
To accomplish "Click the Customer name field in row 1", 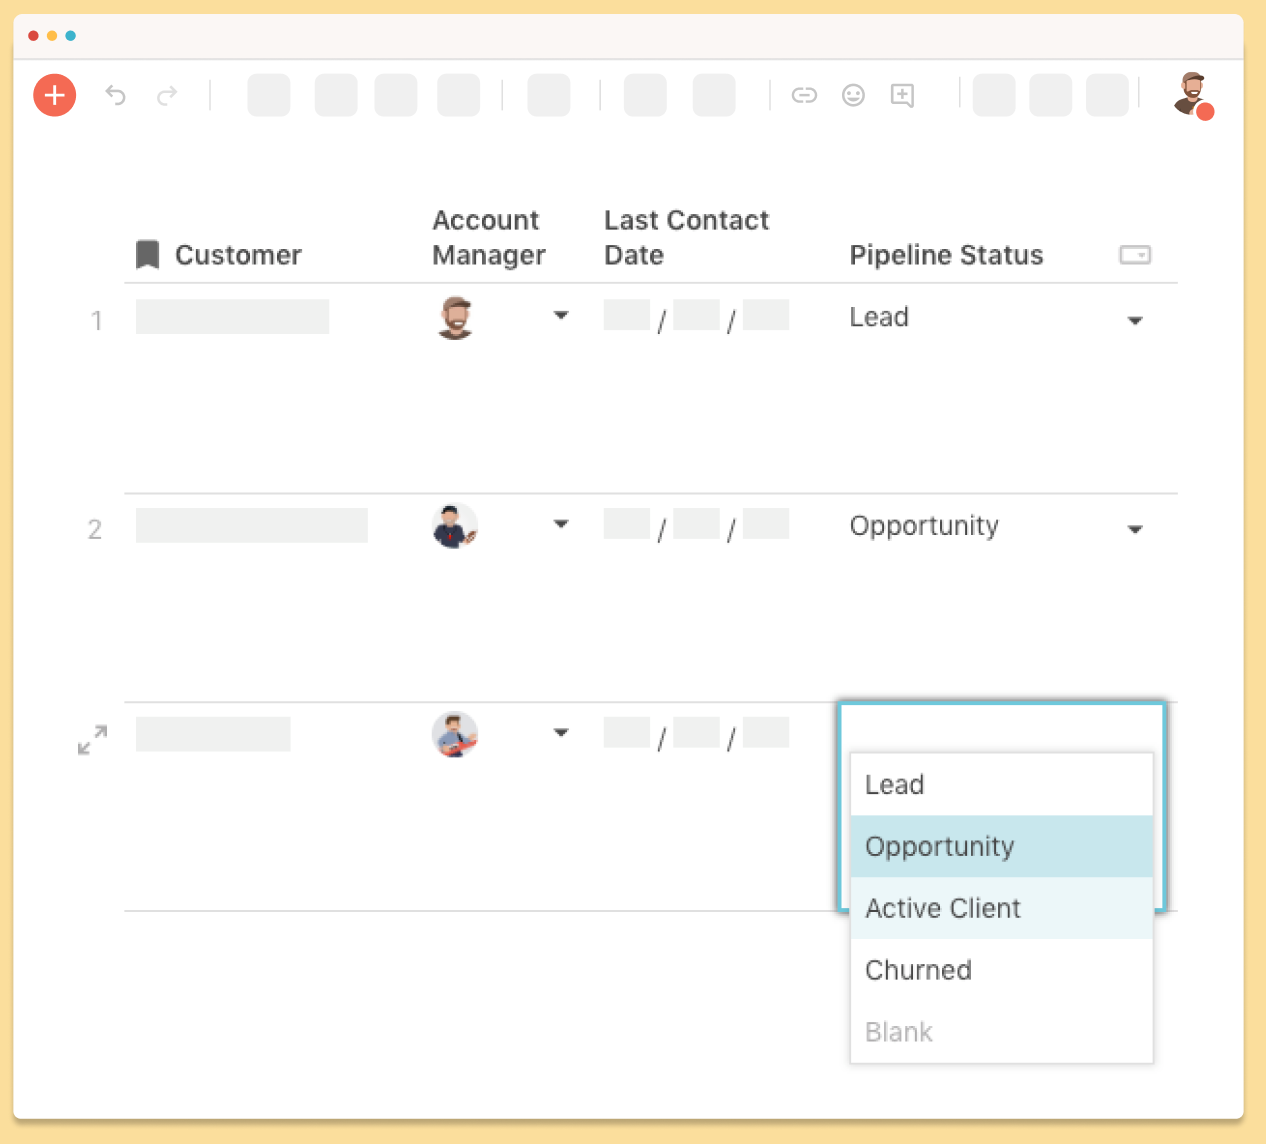I will (x=232, y=317).
